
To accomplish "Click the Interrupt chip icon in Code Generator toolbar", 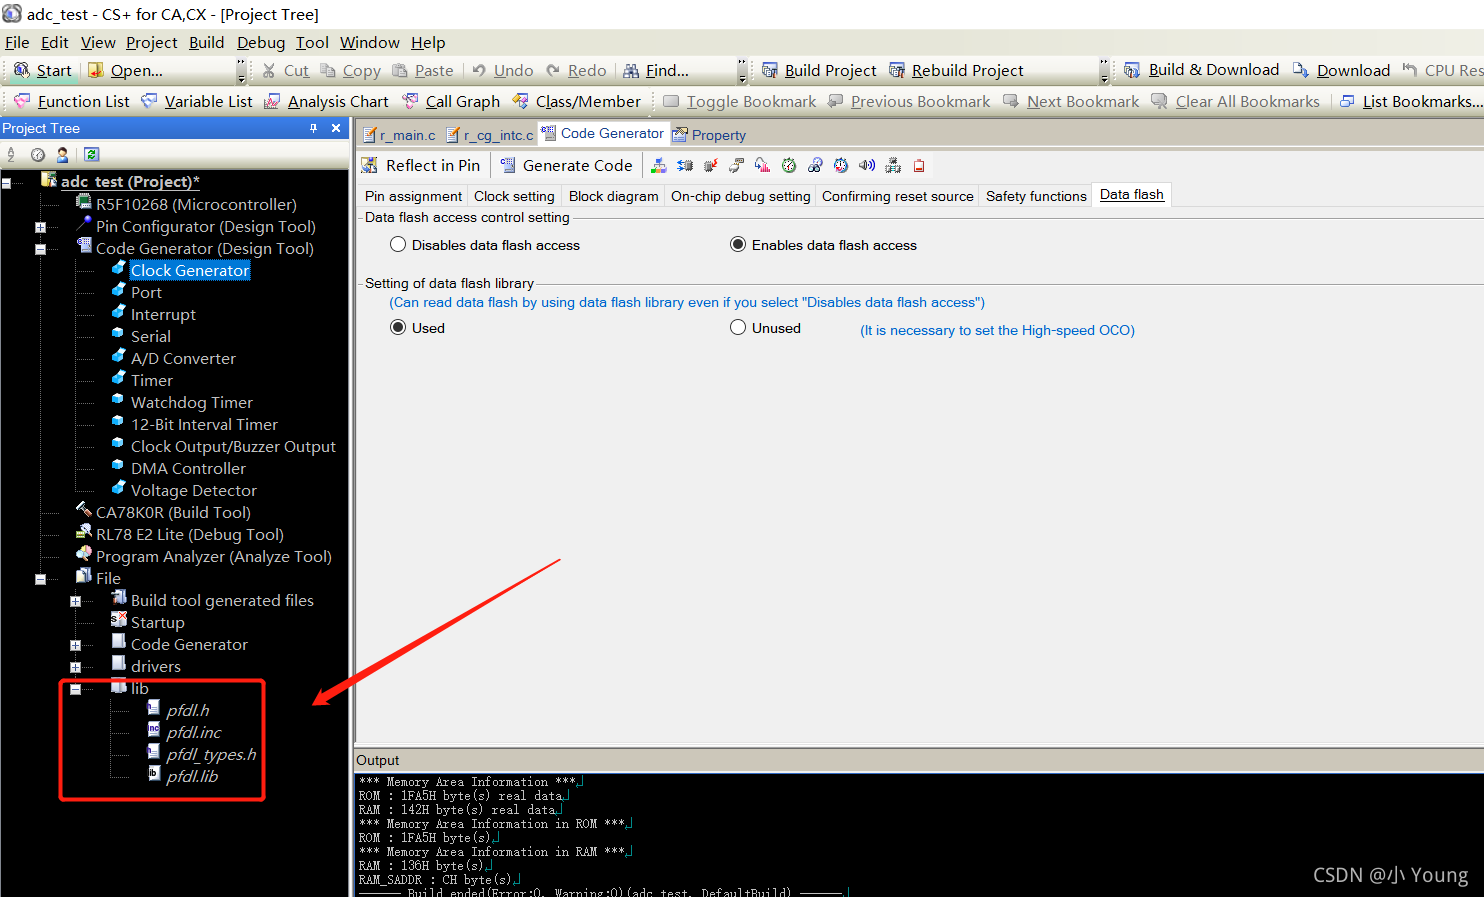I will pyautogui.click(x=711, y=166).
